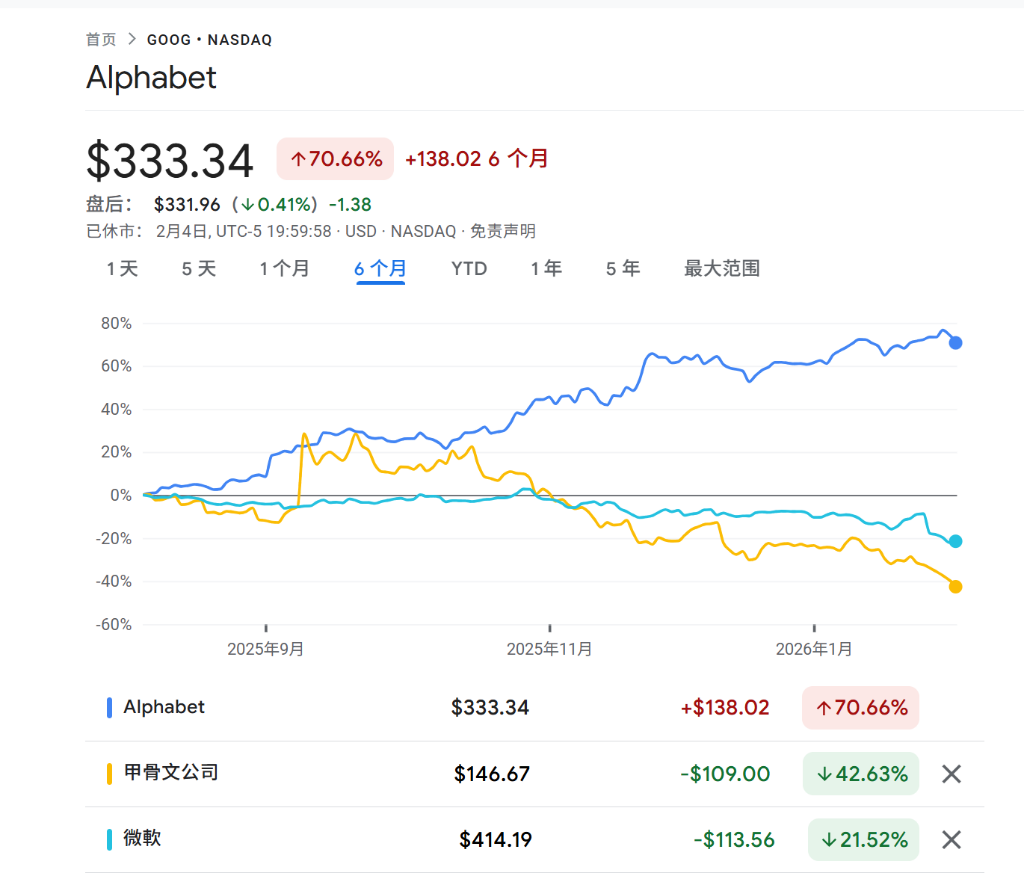This screenshot has width=1024, height=886.
Task: Select the 1 天 time range
Action: click(x=122, y=268)
